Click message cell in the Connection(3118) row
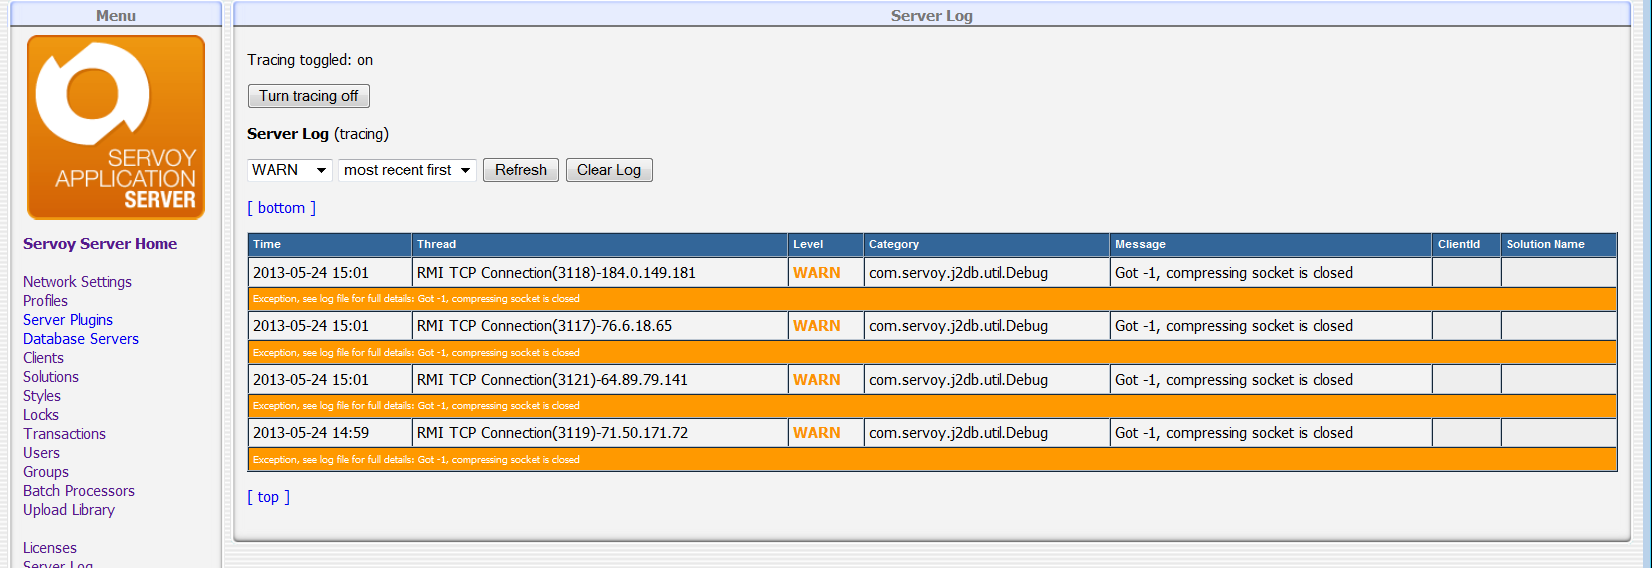This screenshot has height=568, width=1652. click(x=1271, y=273)
